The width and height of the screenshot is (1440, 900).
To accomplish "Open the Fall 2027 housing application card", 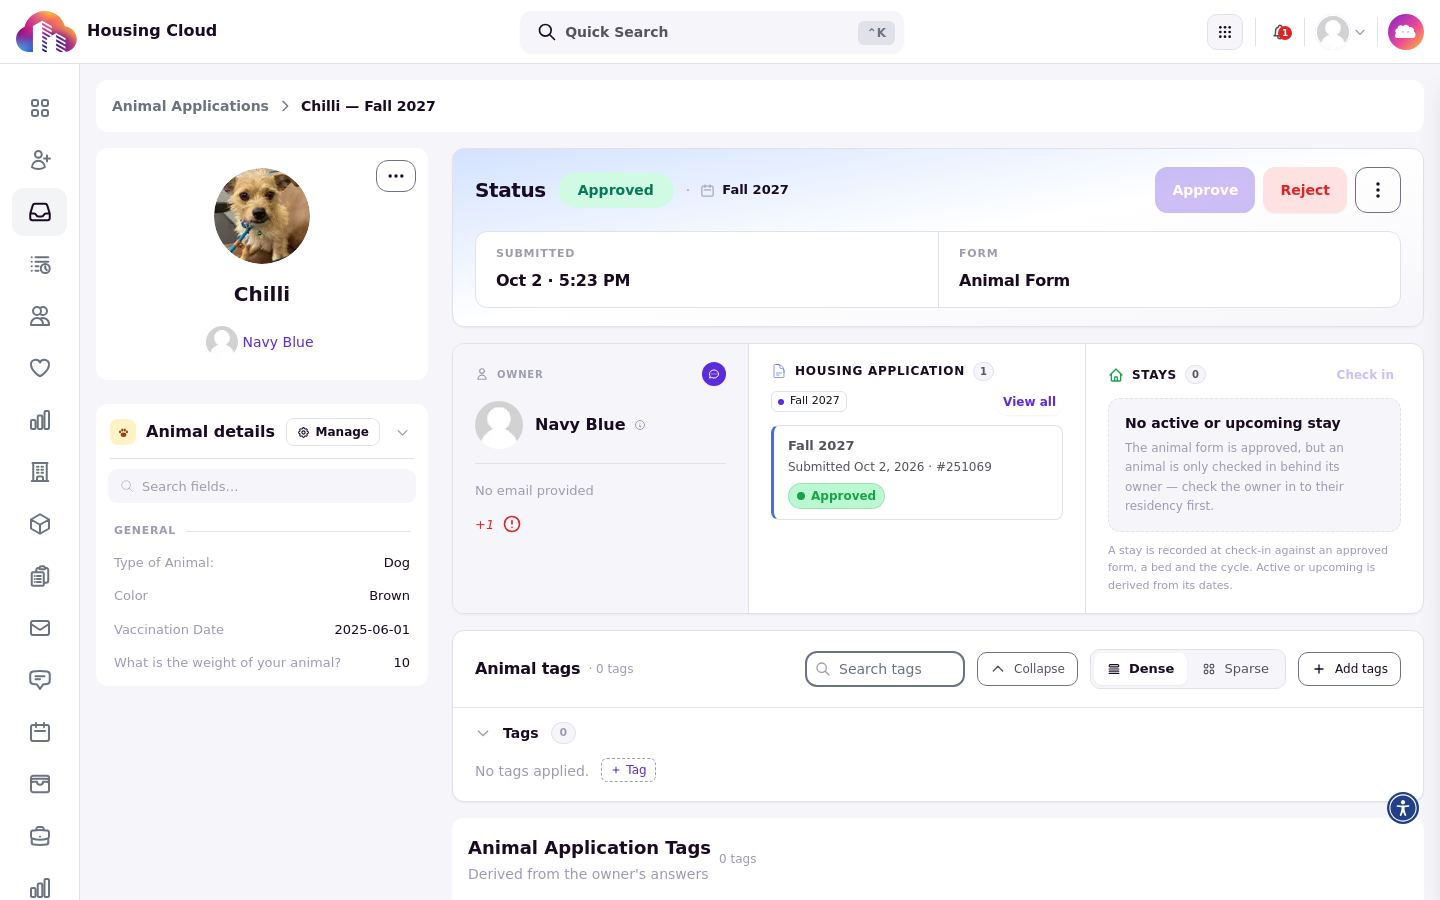I will pos(917,472).
